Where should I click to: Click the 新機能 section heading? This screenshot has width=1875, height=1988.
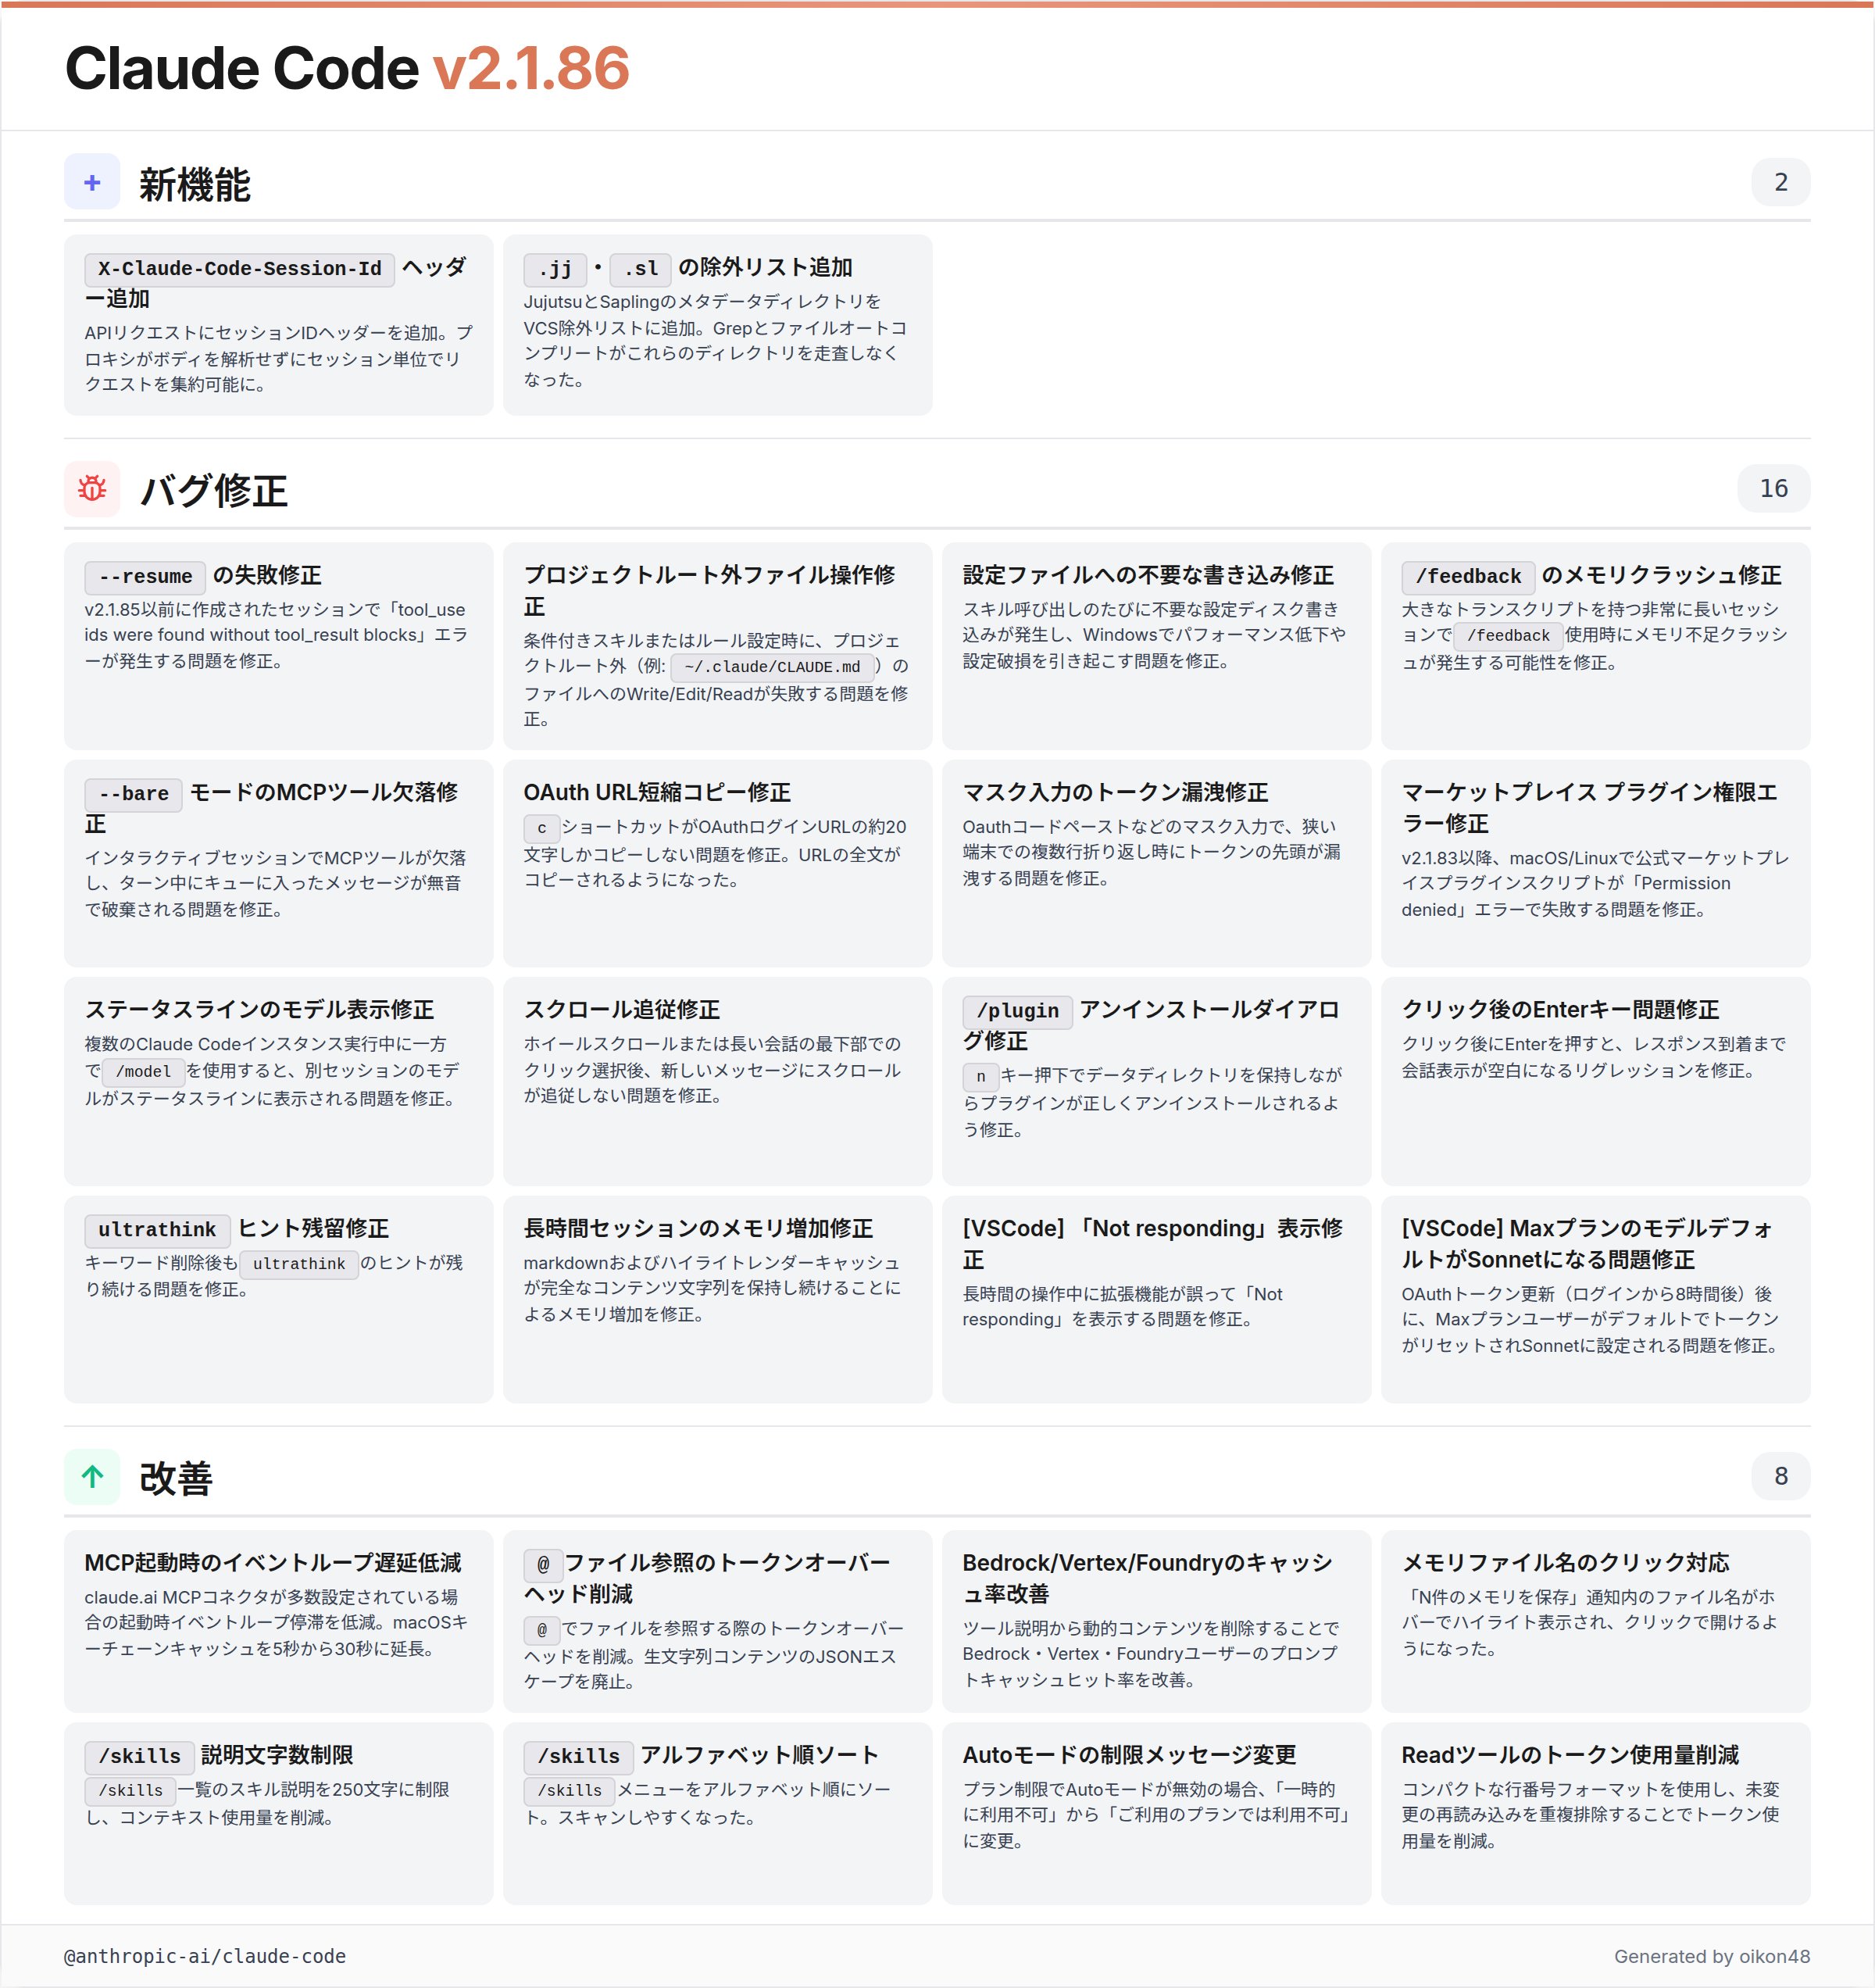[x=194, y=185]
